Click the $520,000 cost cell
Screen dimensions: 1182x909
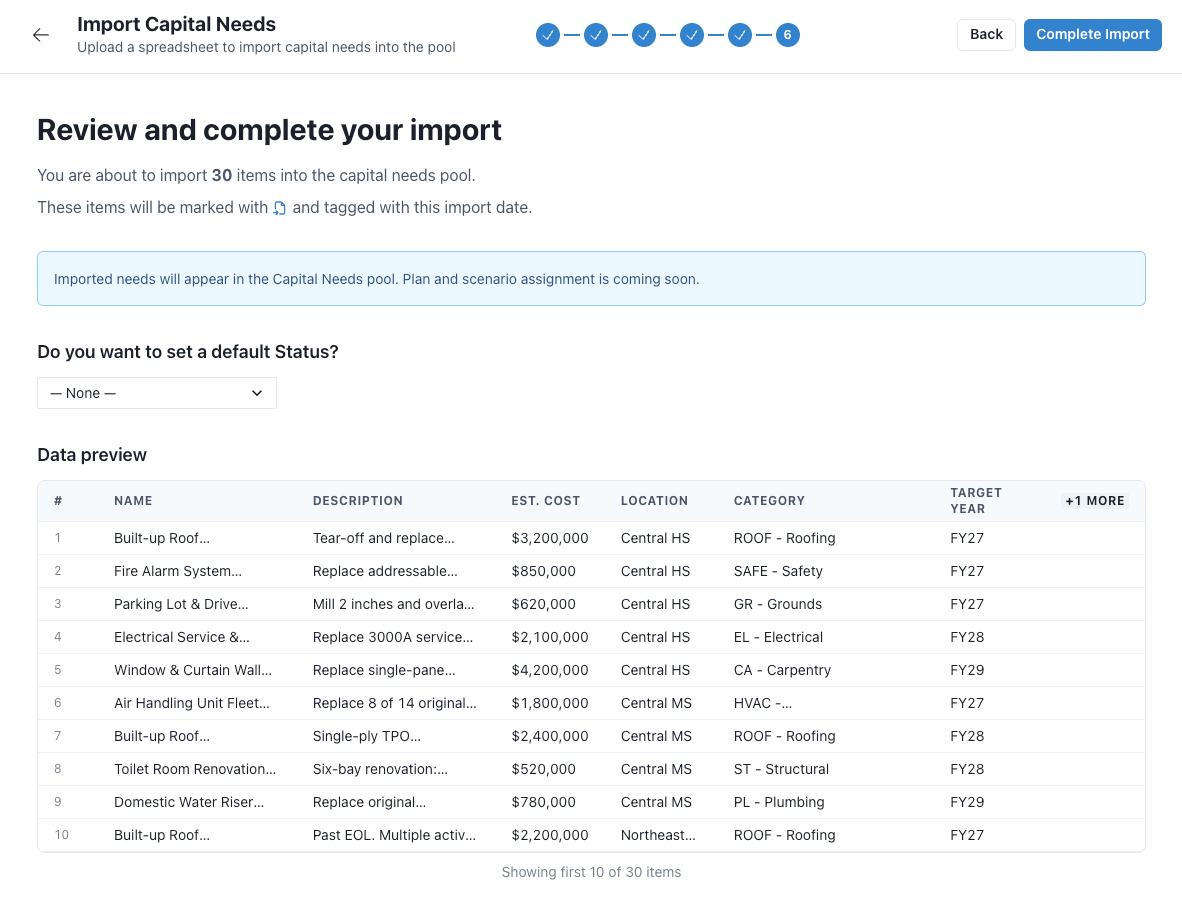coord(544,770)
